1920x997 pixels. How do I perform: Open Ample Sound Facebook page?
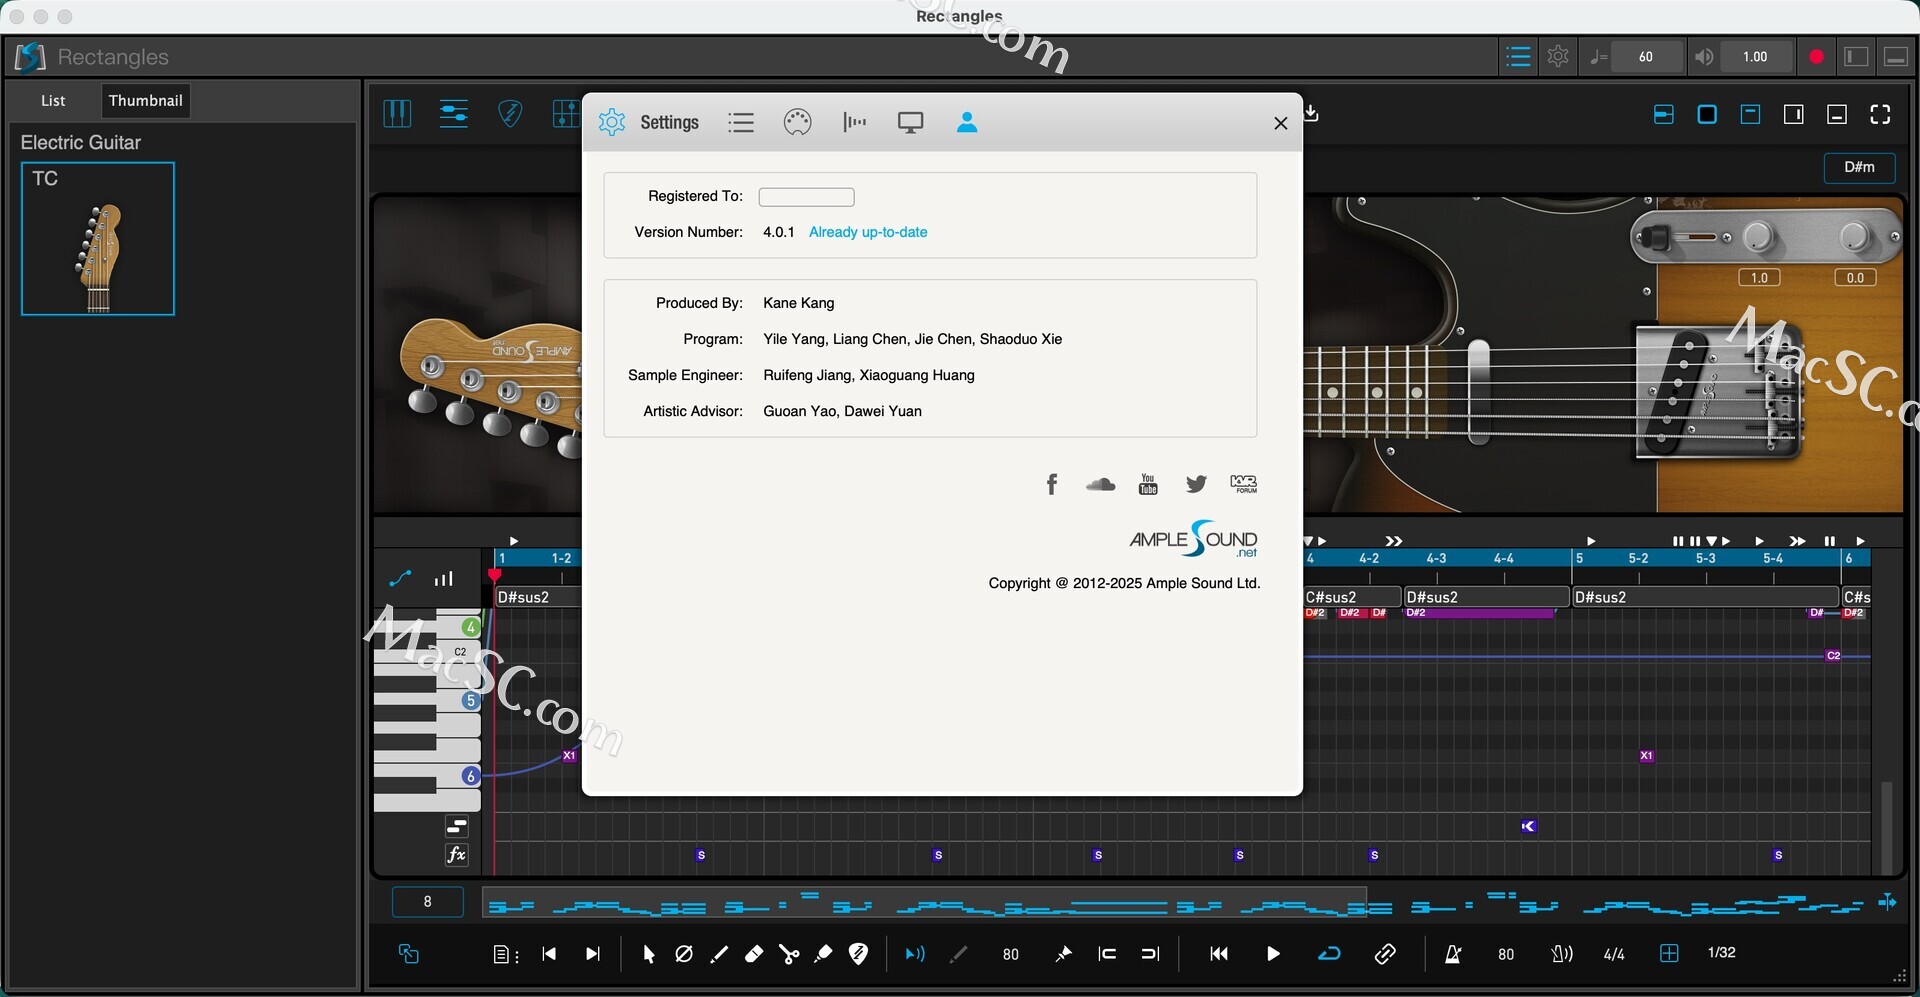tap(1052, 485)
